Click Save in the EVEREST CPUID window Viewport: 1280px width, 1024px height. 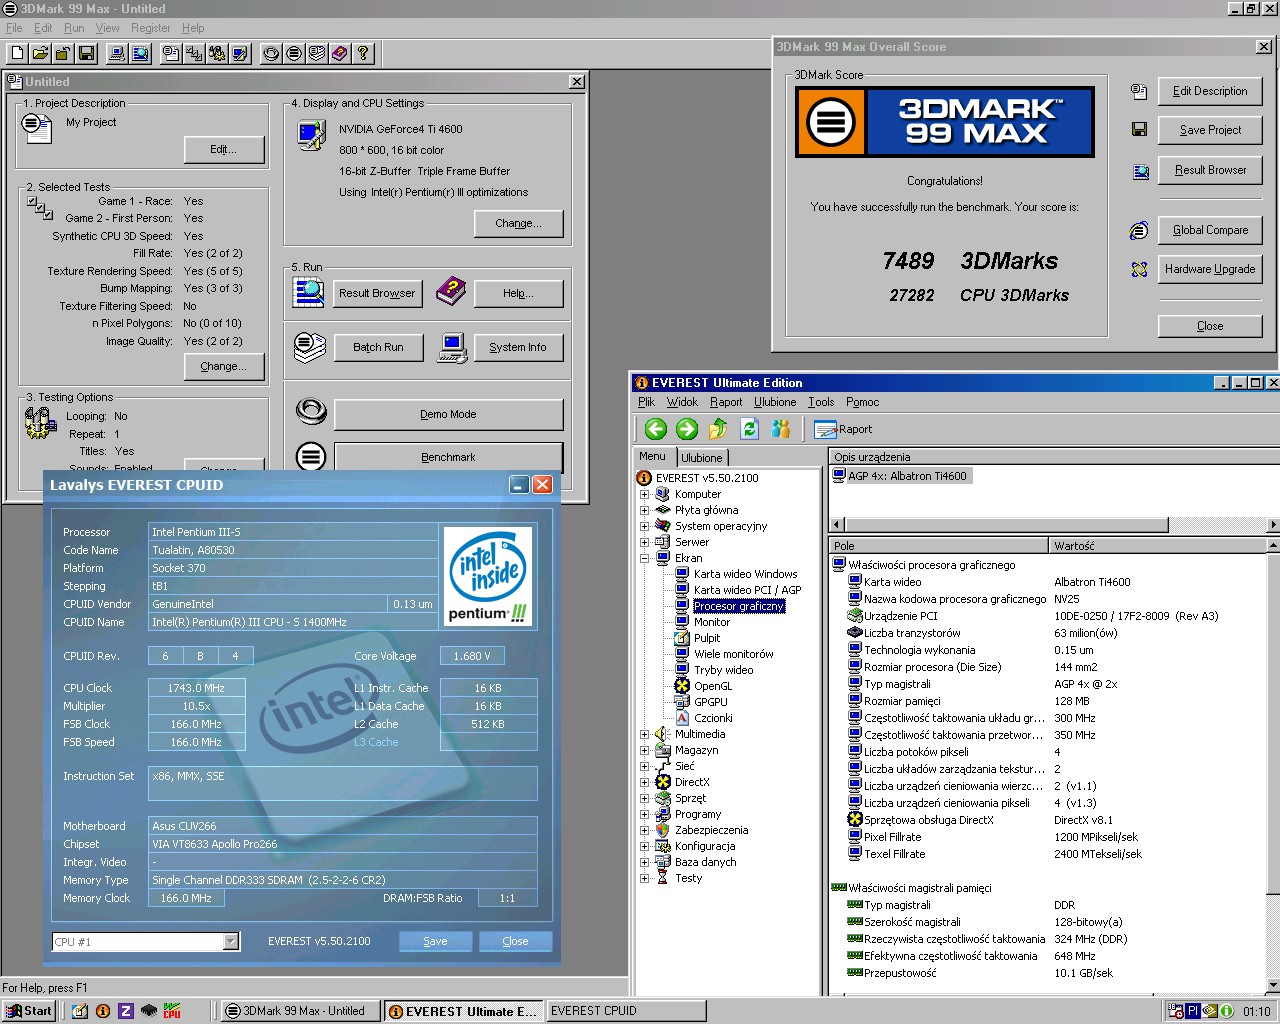pos(435,941)
